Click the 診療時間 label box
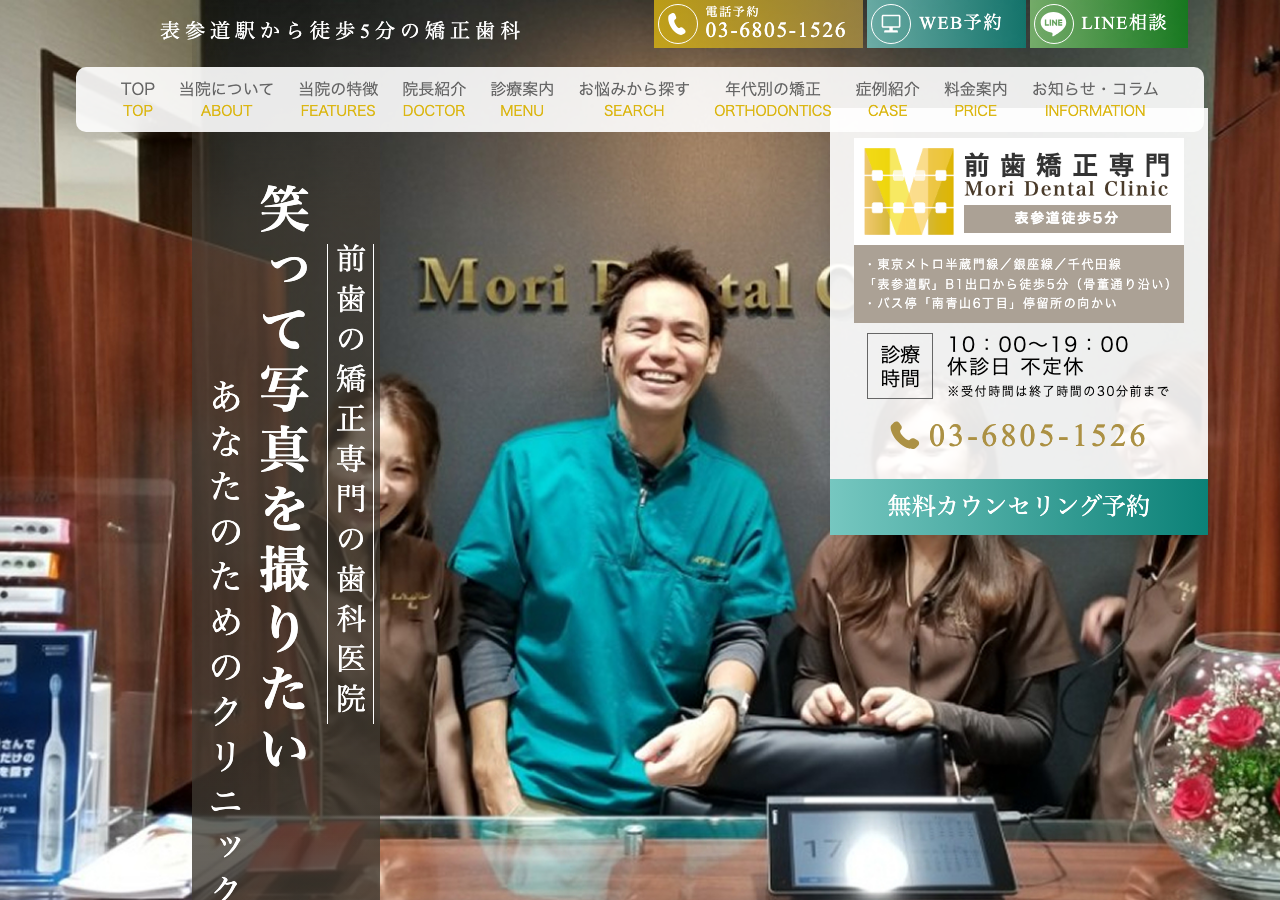 click(900, 366)
